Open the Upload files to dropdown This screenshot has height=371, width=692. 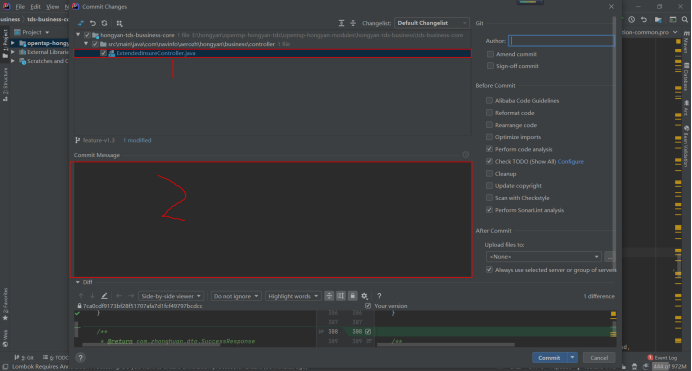543,257
